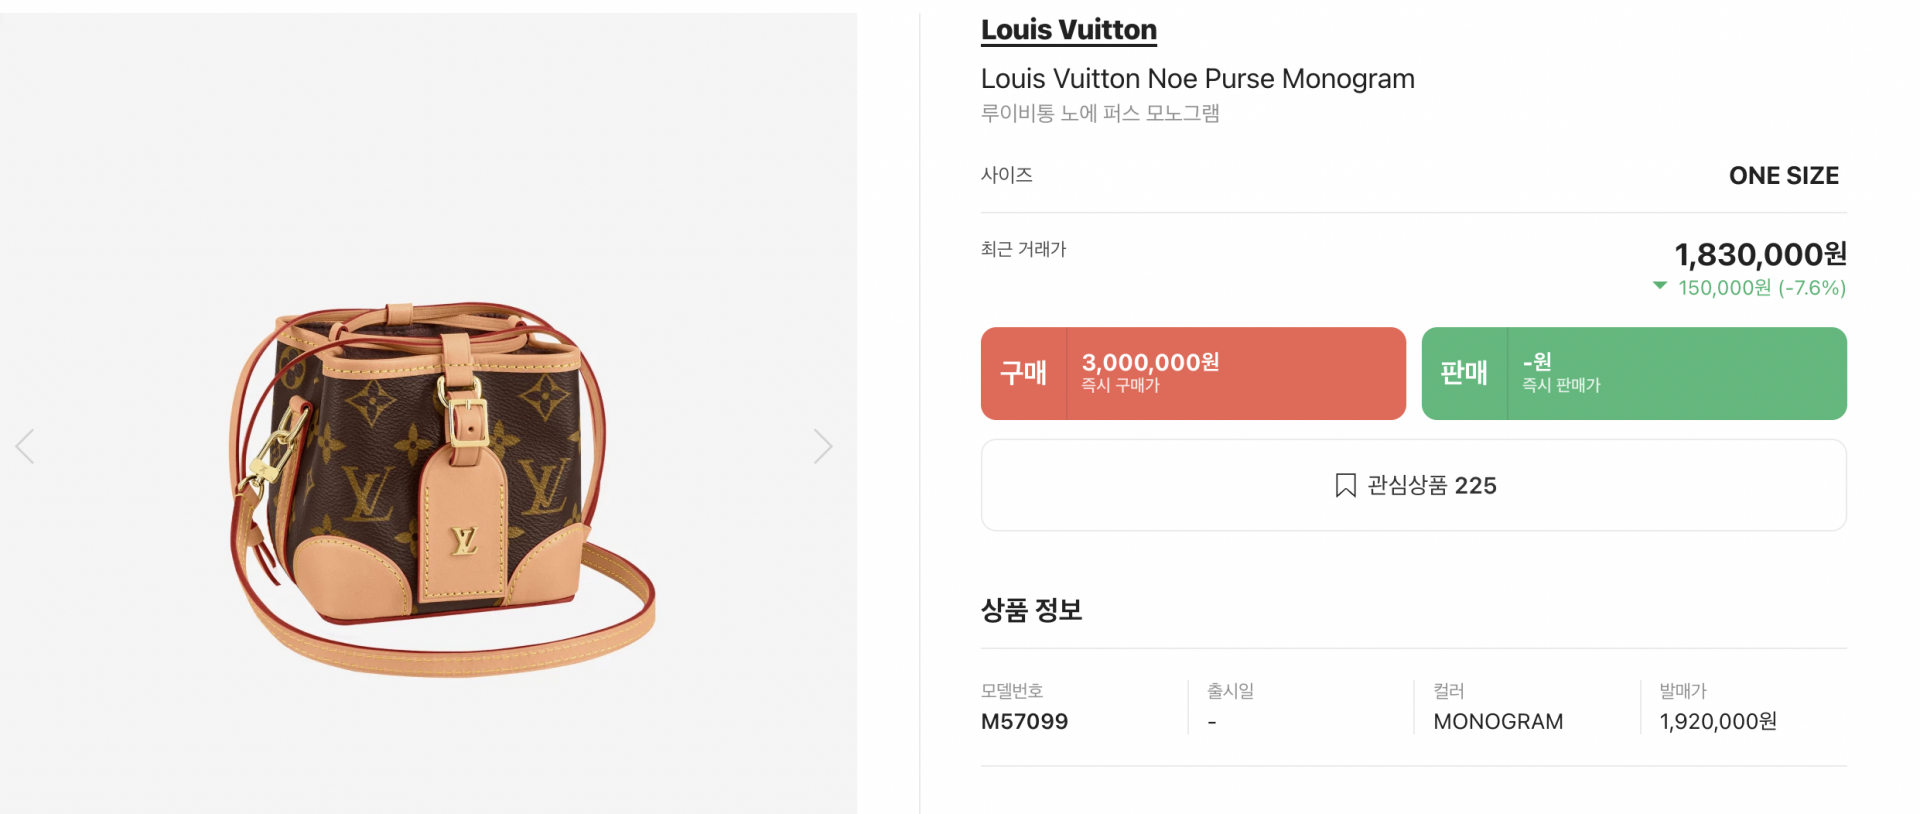The height and width of the screenshot is (814, 1920).
Task: Click the MONOGRAM color value
Action: 1497,721
